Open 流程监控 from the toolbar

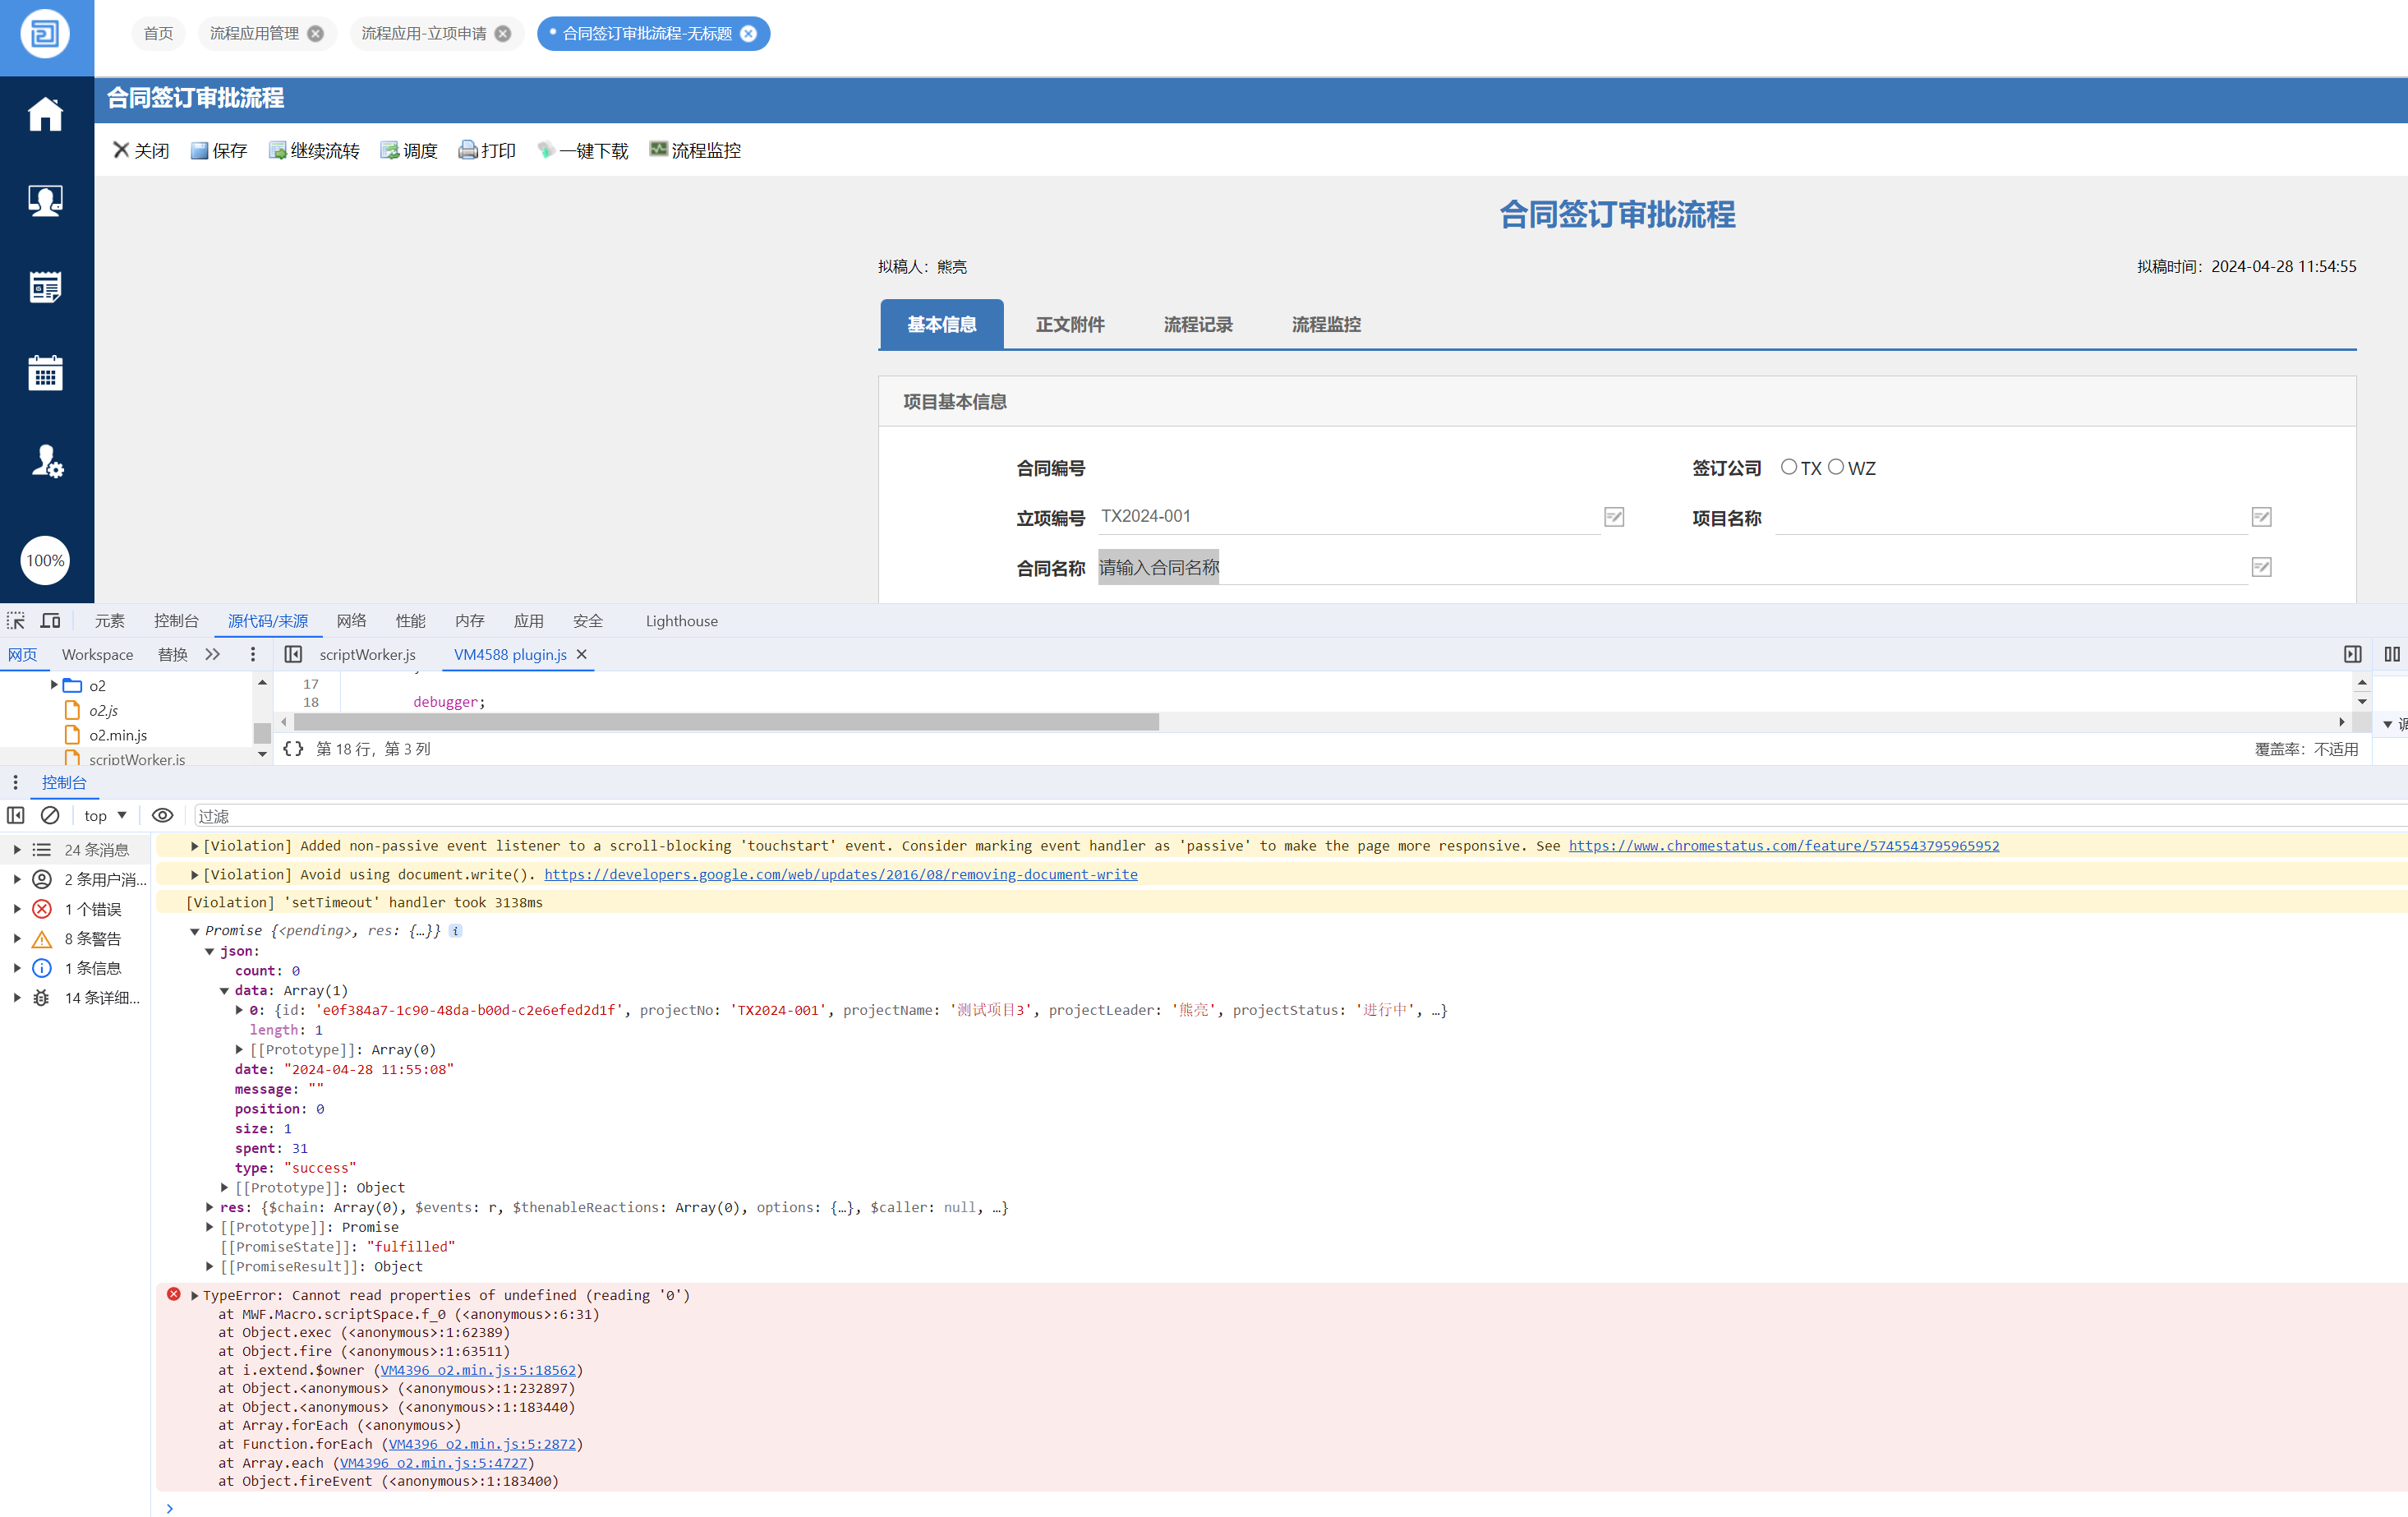pyautogui.click(x=695, y=151)
